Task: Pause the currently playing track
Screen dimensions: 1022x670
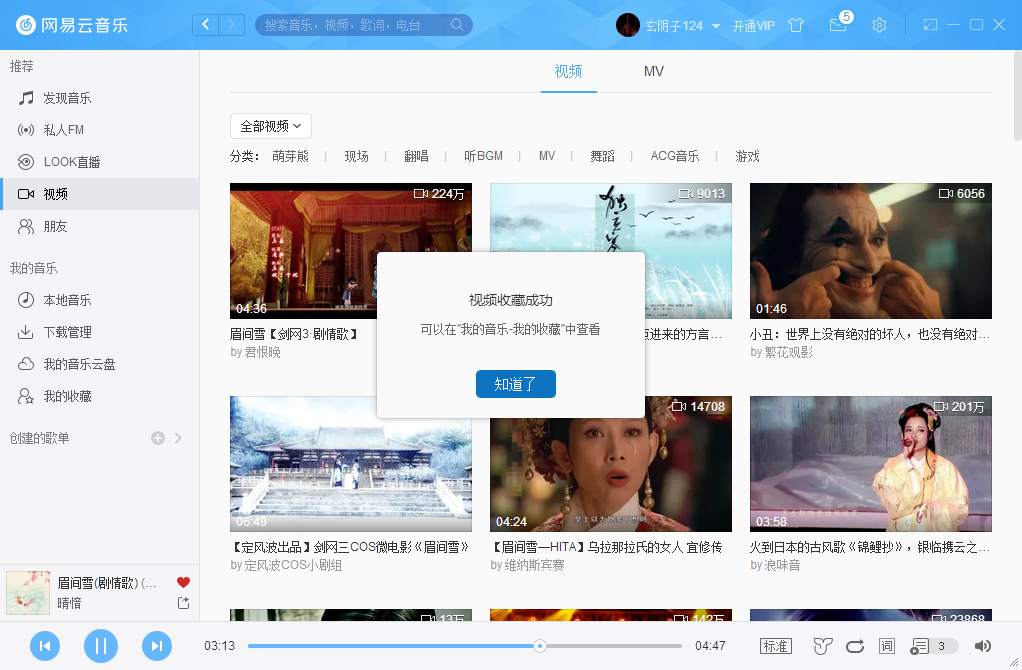Action: [100, 646]
